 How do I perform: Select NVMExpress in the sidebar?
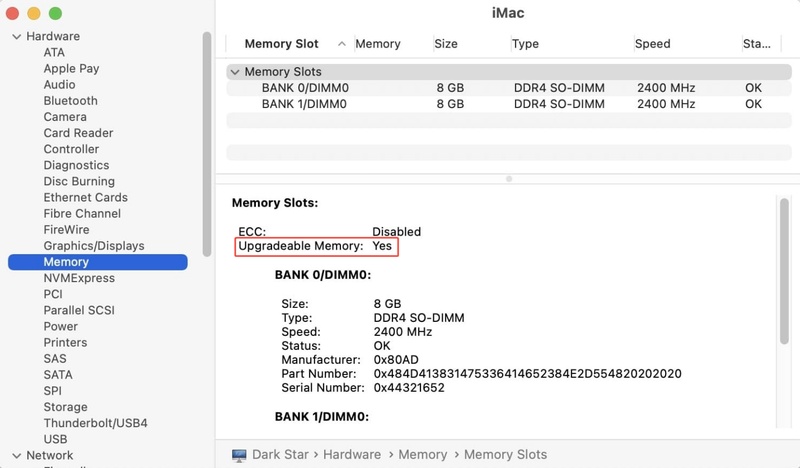coord(79,278)
